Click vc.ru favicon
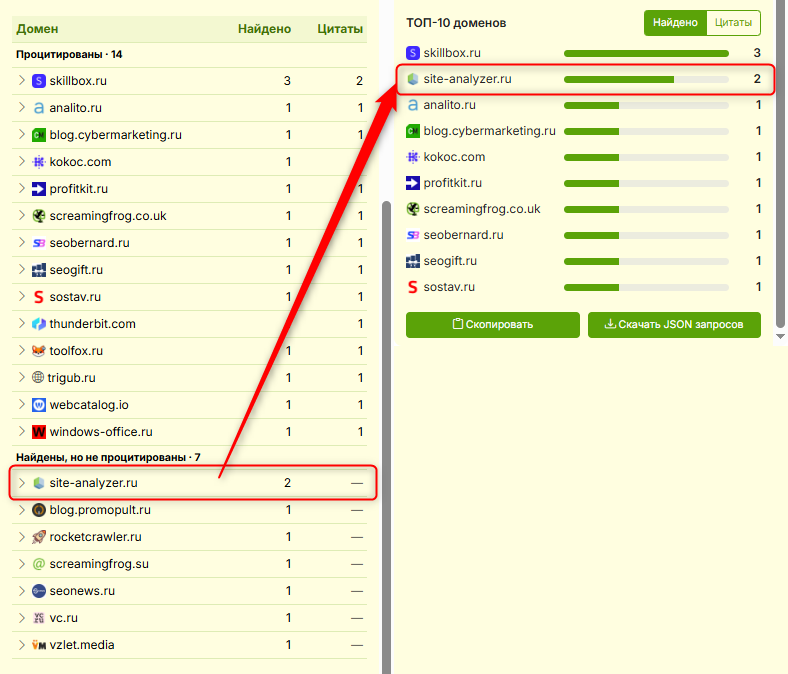This screenshot has width=788, height=674. point(39,618)
